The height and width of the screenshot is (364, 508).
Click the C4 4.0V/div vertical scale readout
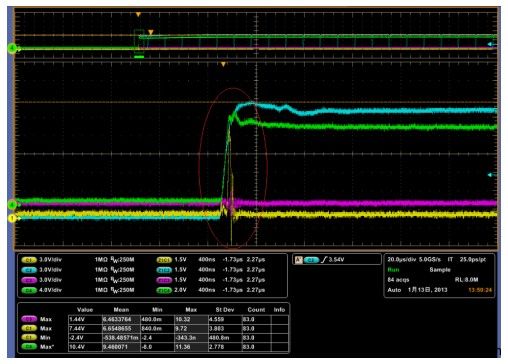tap(50, 290)
